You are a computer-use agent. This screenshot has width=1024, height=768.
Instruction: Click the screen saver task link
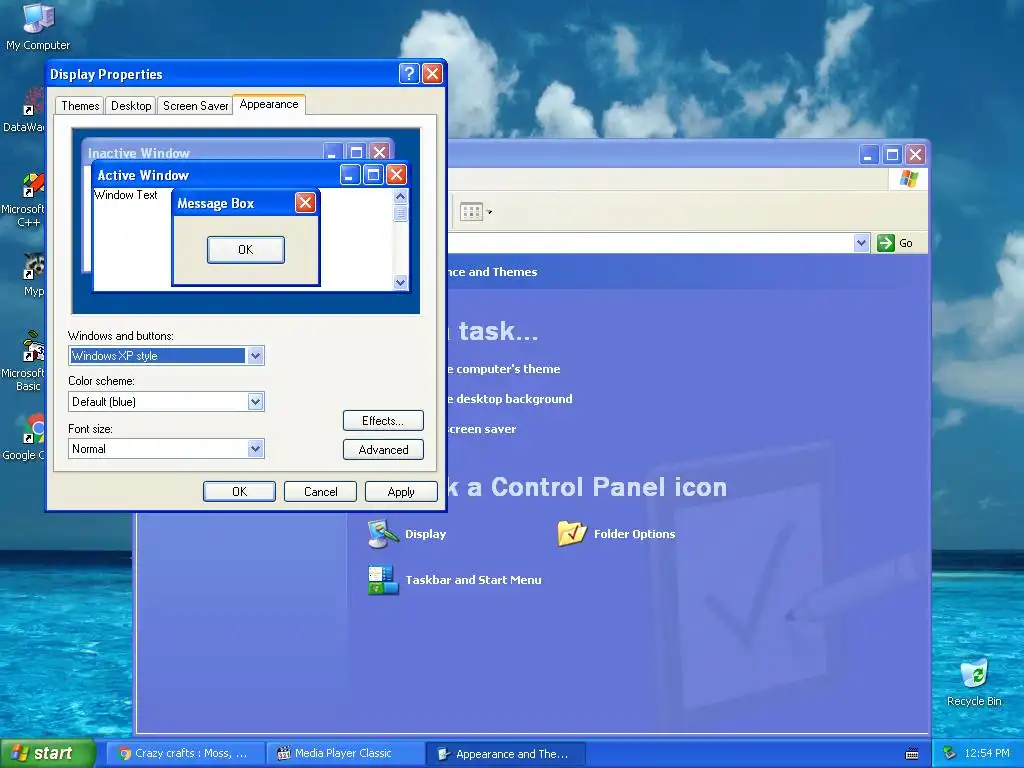(481, 429)
